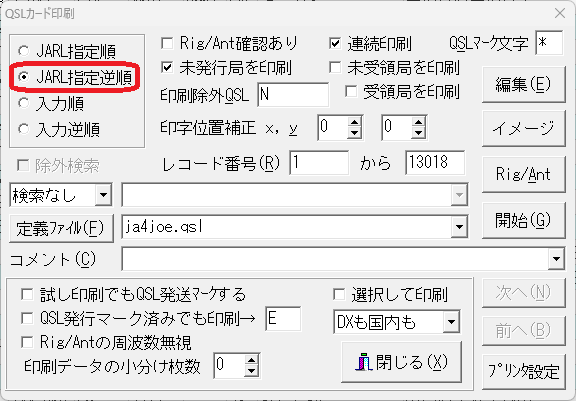
Task: Click the y correction value field
Action: click(x=397, y=127)
